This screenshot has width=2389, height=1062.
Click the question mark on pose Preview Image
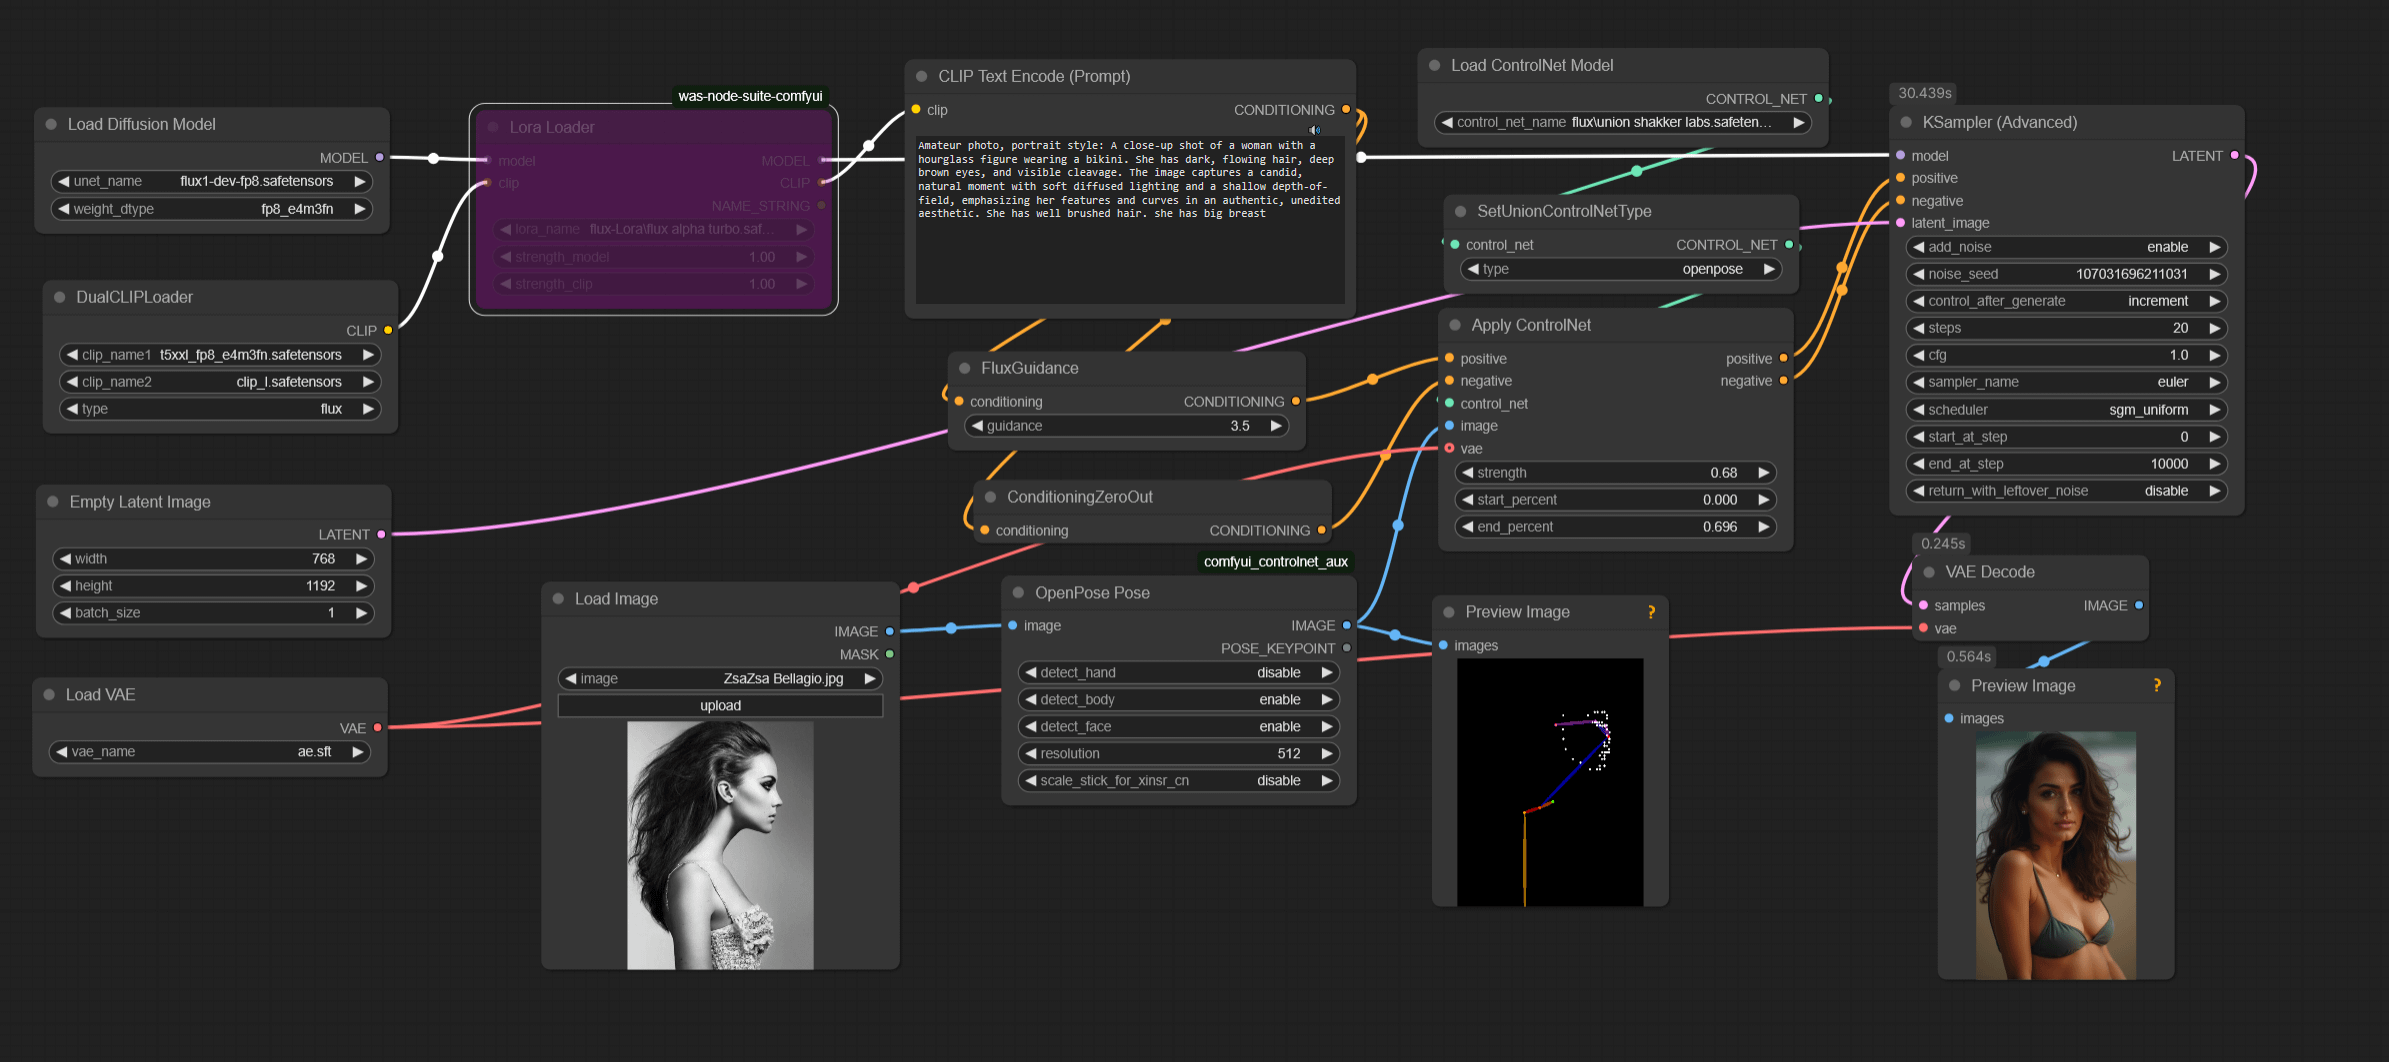(1651, 612)
